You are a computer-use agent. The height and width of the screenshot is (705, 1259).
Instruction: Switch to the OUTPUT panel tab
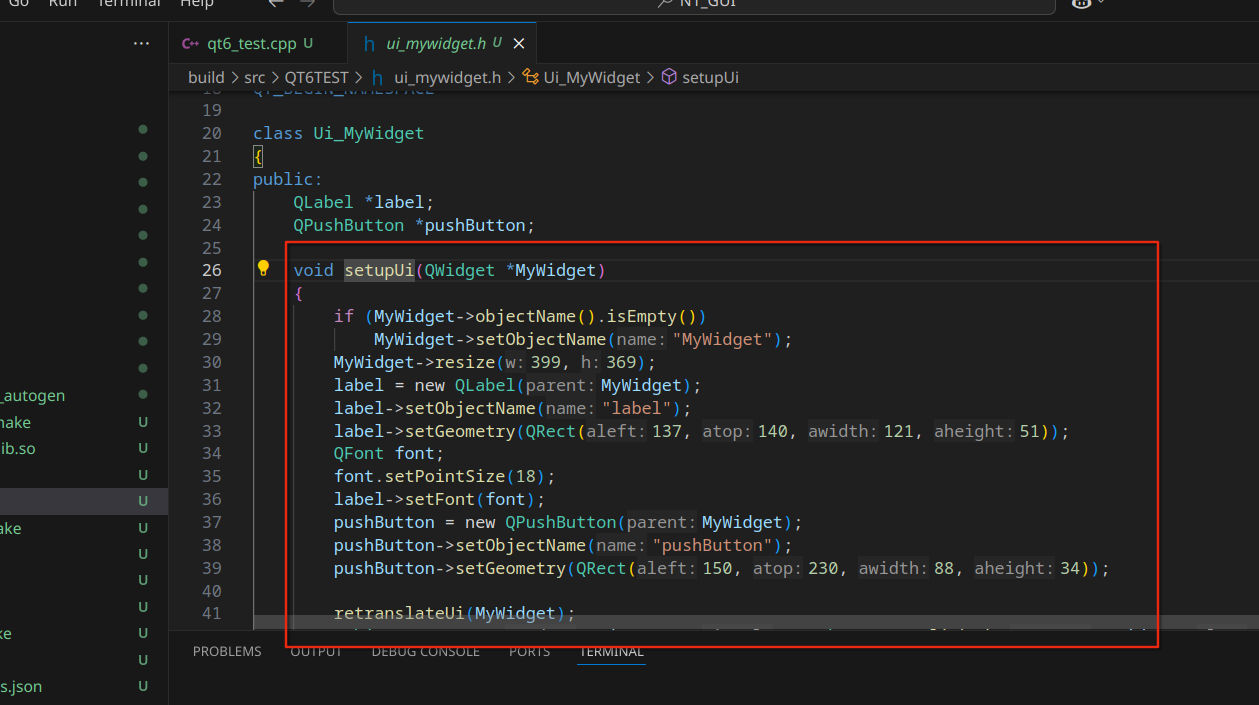tap(316, 651)
